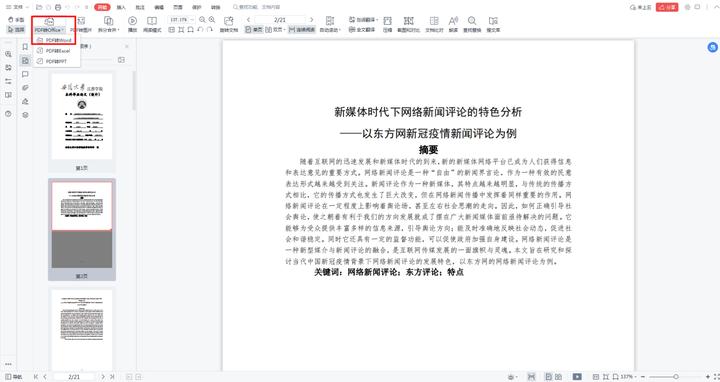The image size is (720, 382).
Task: Switch to the 转换 ribbon tab
Action: (x=215, y=7)
